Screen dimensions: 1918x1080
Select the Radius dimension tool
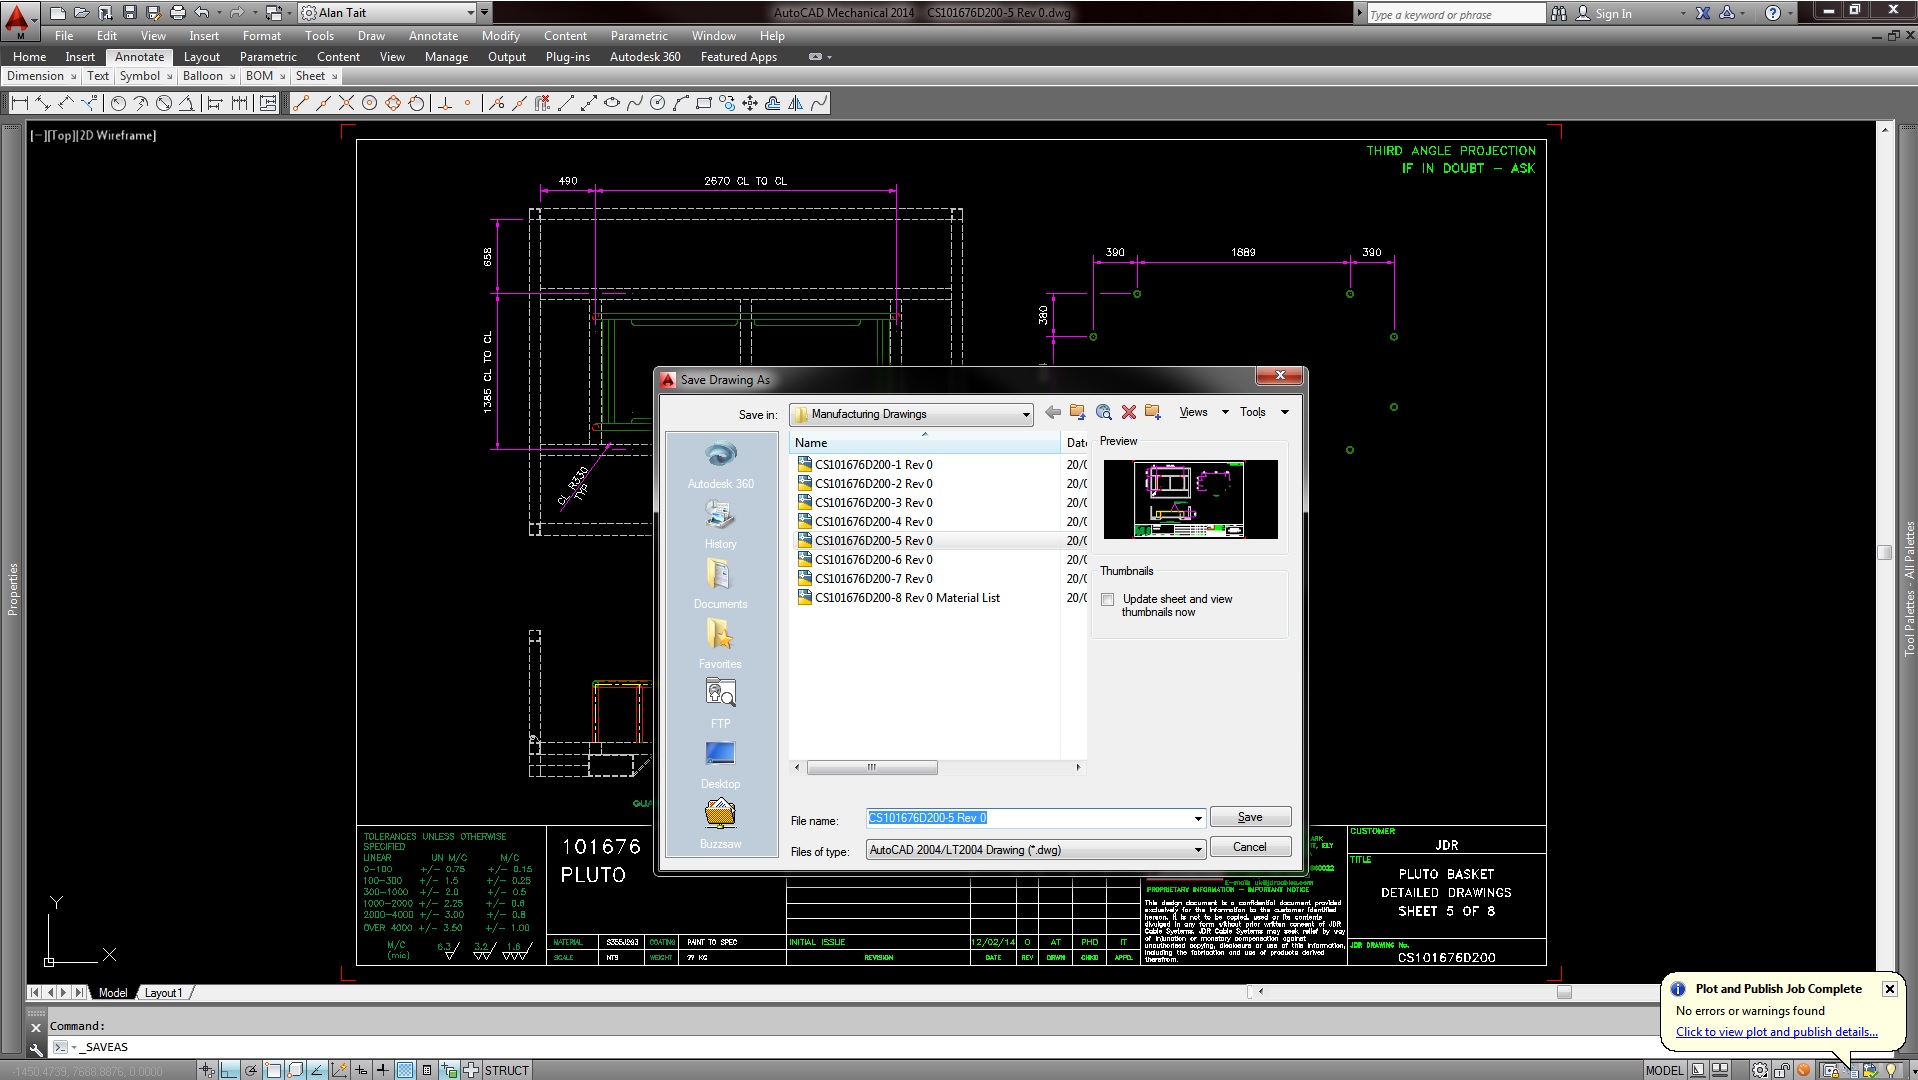click(119, 102)
